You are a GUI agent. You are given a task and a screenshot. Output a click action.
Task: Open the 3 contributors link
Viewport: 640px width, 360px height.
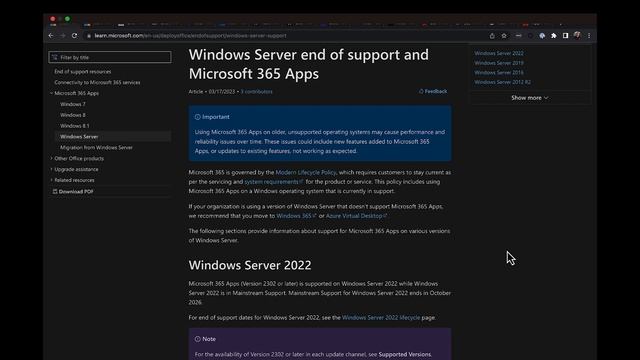256,91
